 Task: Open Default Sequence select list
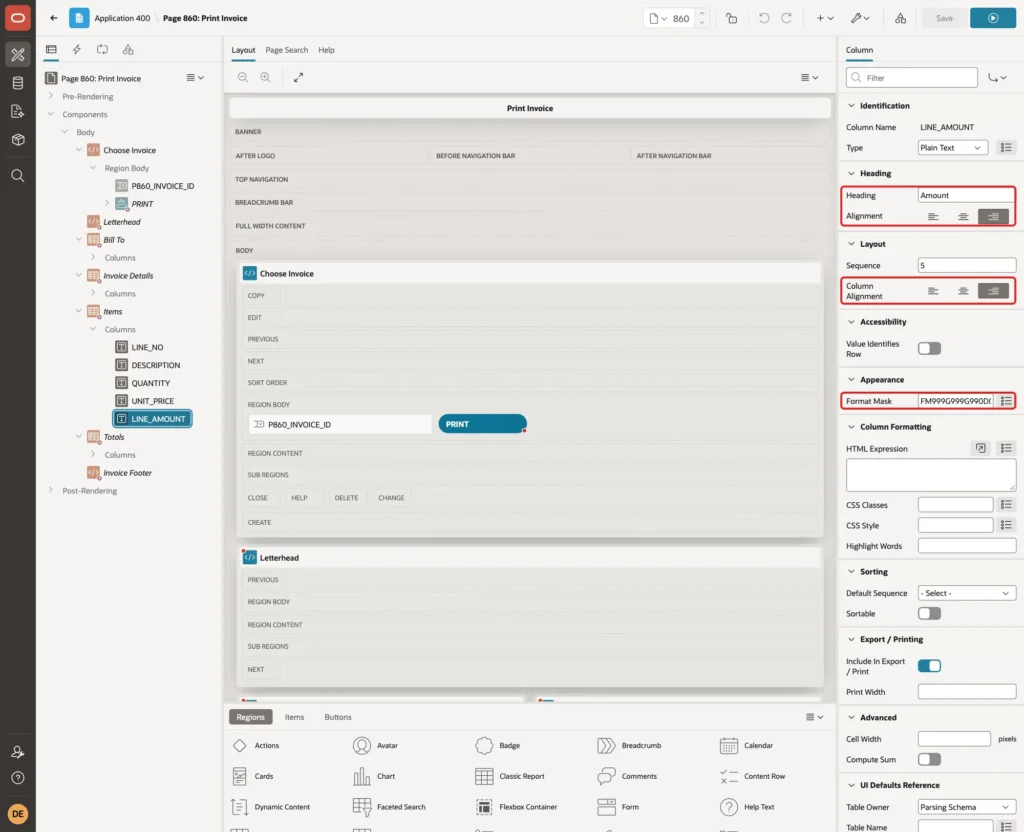coord(967,593)
